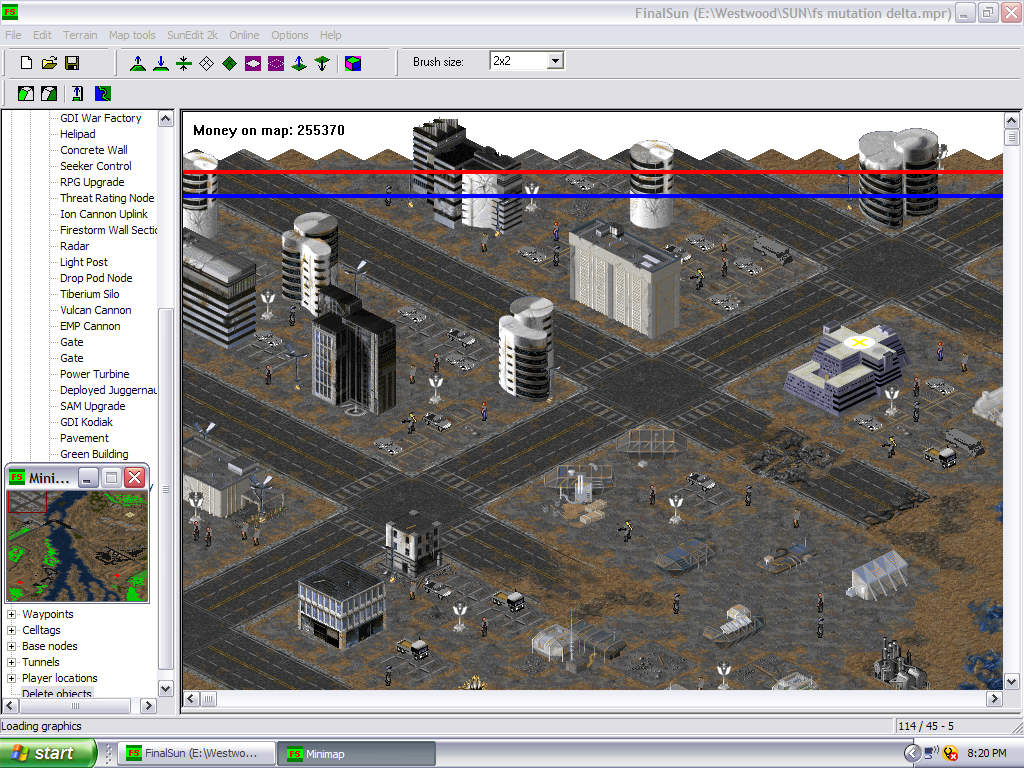Select Ion Cannon Uplink in object tree

tap(104, 214)
